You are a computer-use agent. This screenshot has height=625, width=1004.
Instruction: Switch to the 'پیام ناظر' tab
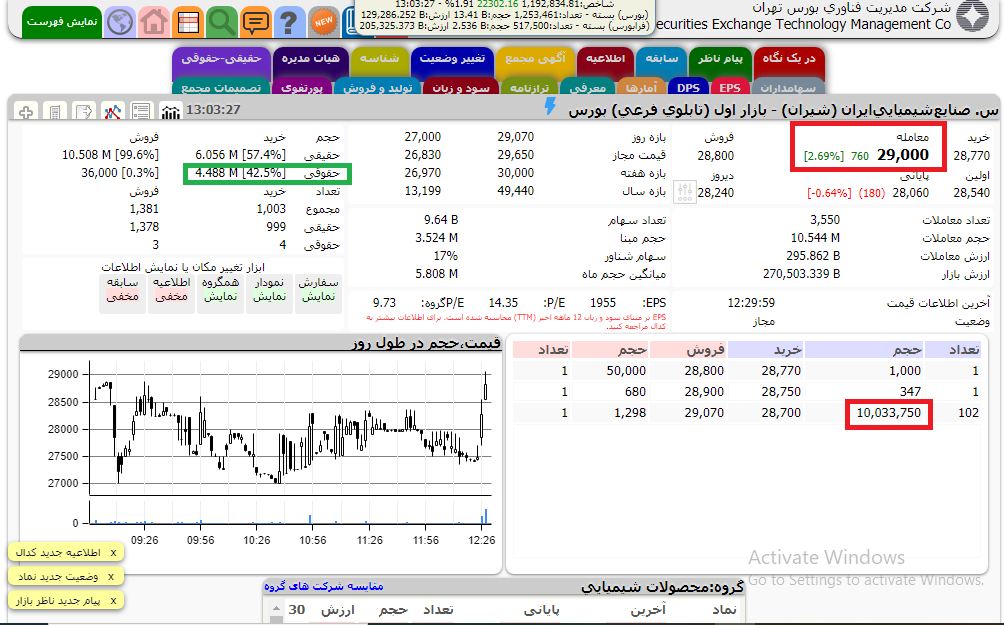click(x=720, y=59)
